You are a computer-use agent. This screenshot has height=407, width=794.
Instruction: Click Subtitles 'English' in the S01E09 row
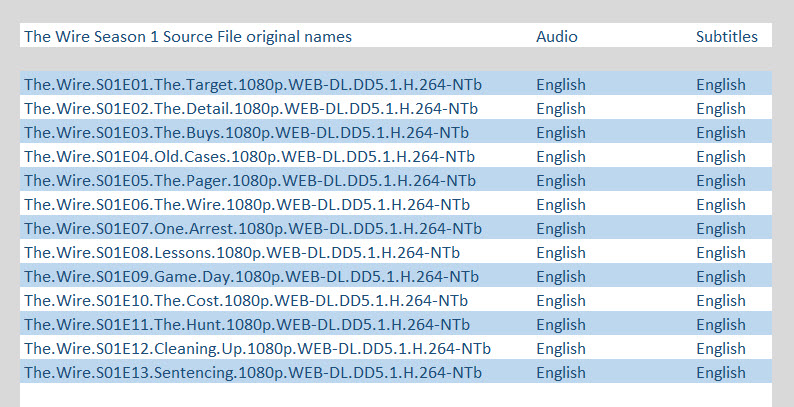coord(721,277)
